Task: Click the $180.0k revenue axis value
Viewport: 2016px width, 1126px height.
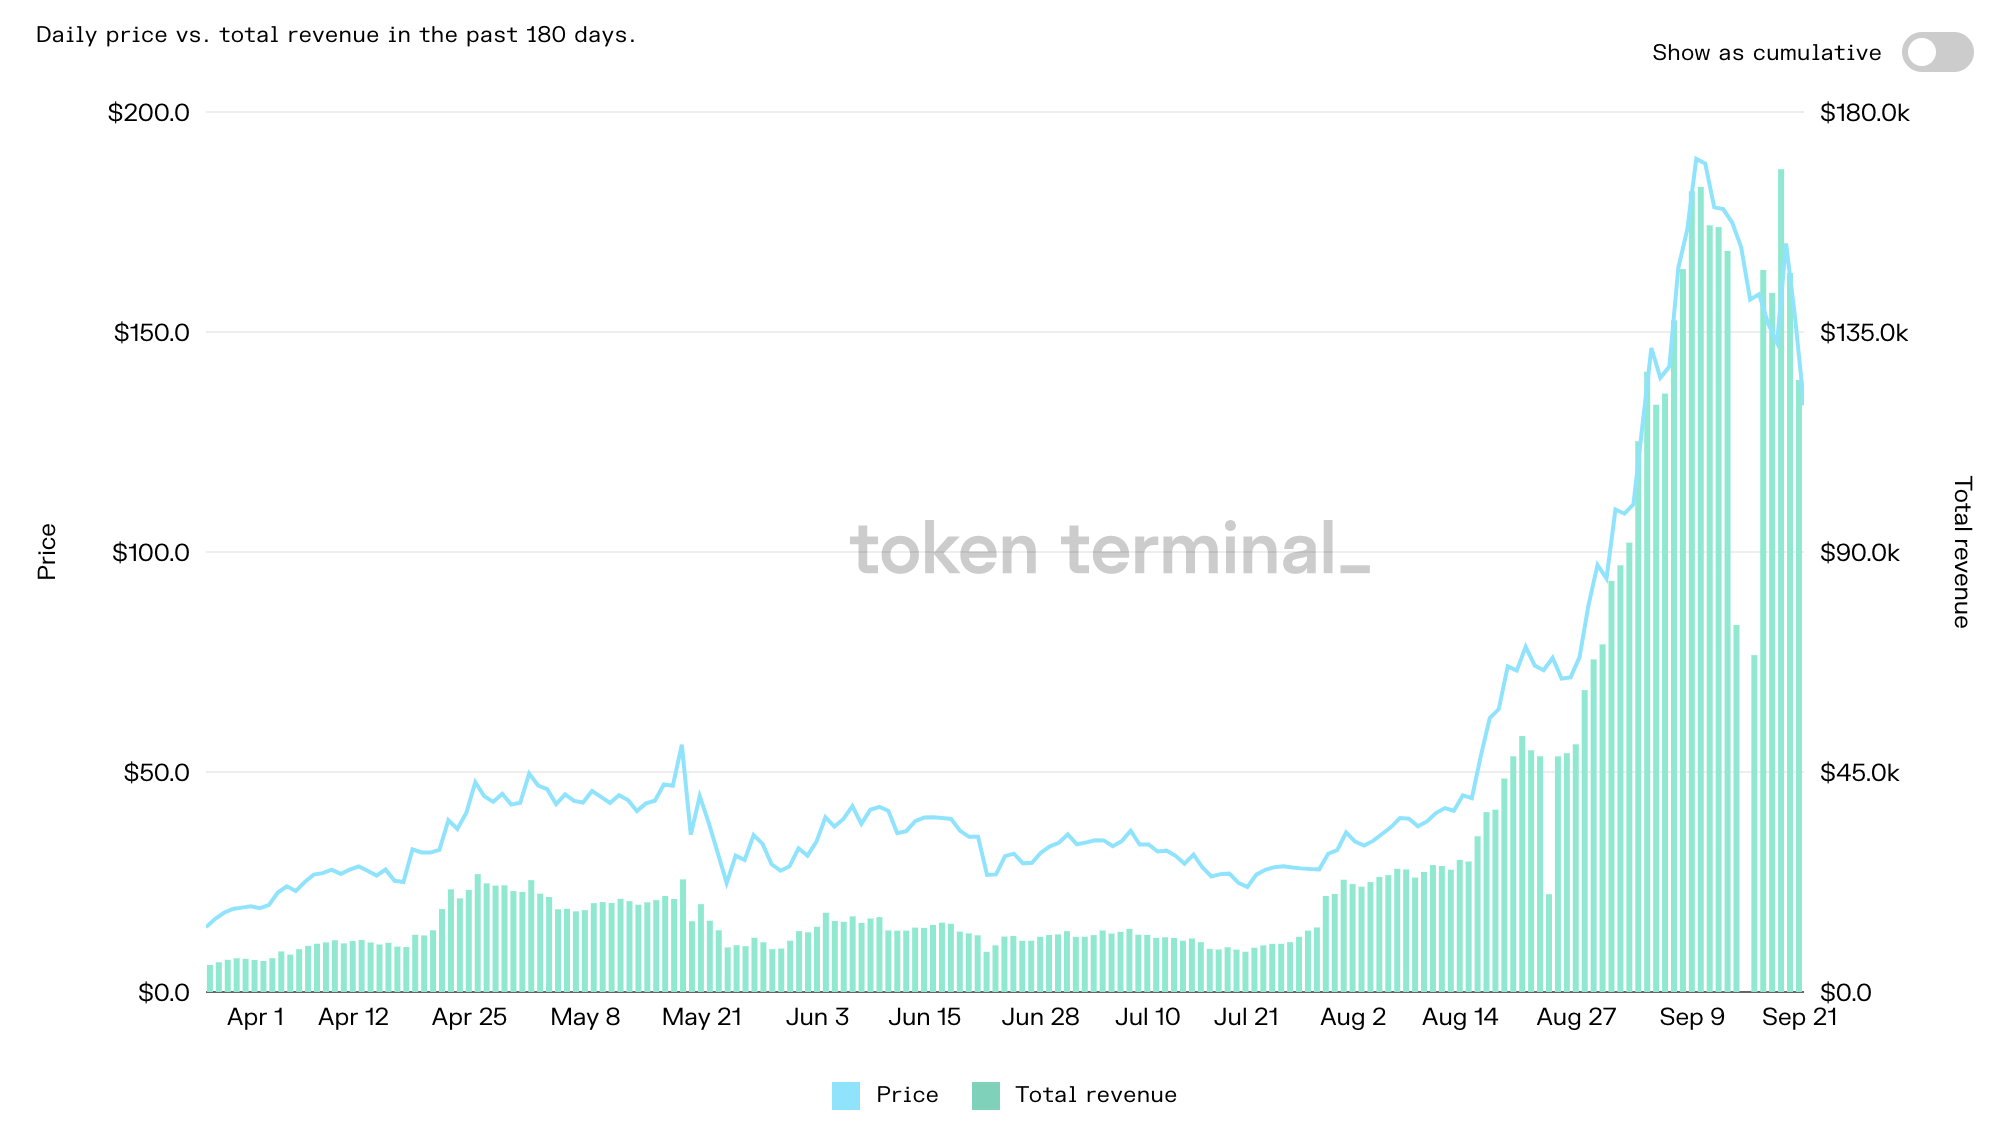Action: [x=1864, y=112]
